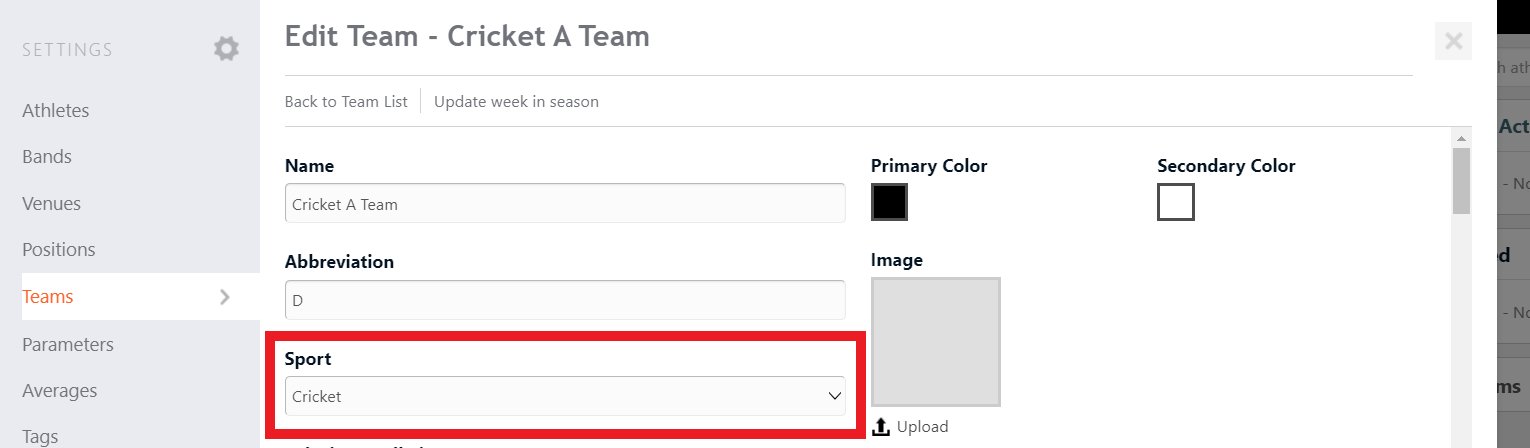Open Averages settings section
This screenshot has height=448, width=1530.
(x=60, y=390)
